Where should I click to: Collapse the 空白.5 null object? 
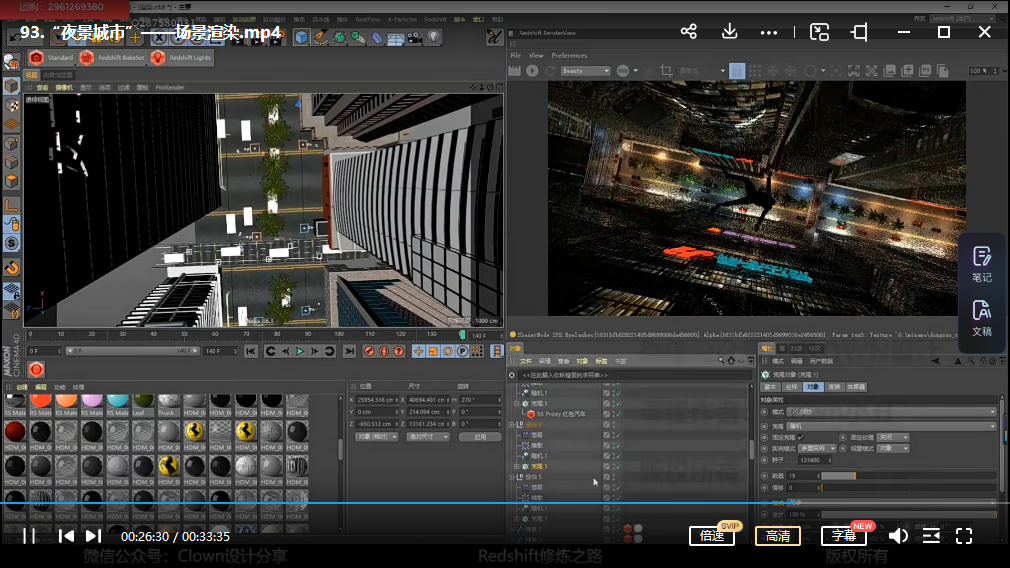(x=512, y=477)
